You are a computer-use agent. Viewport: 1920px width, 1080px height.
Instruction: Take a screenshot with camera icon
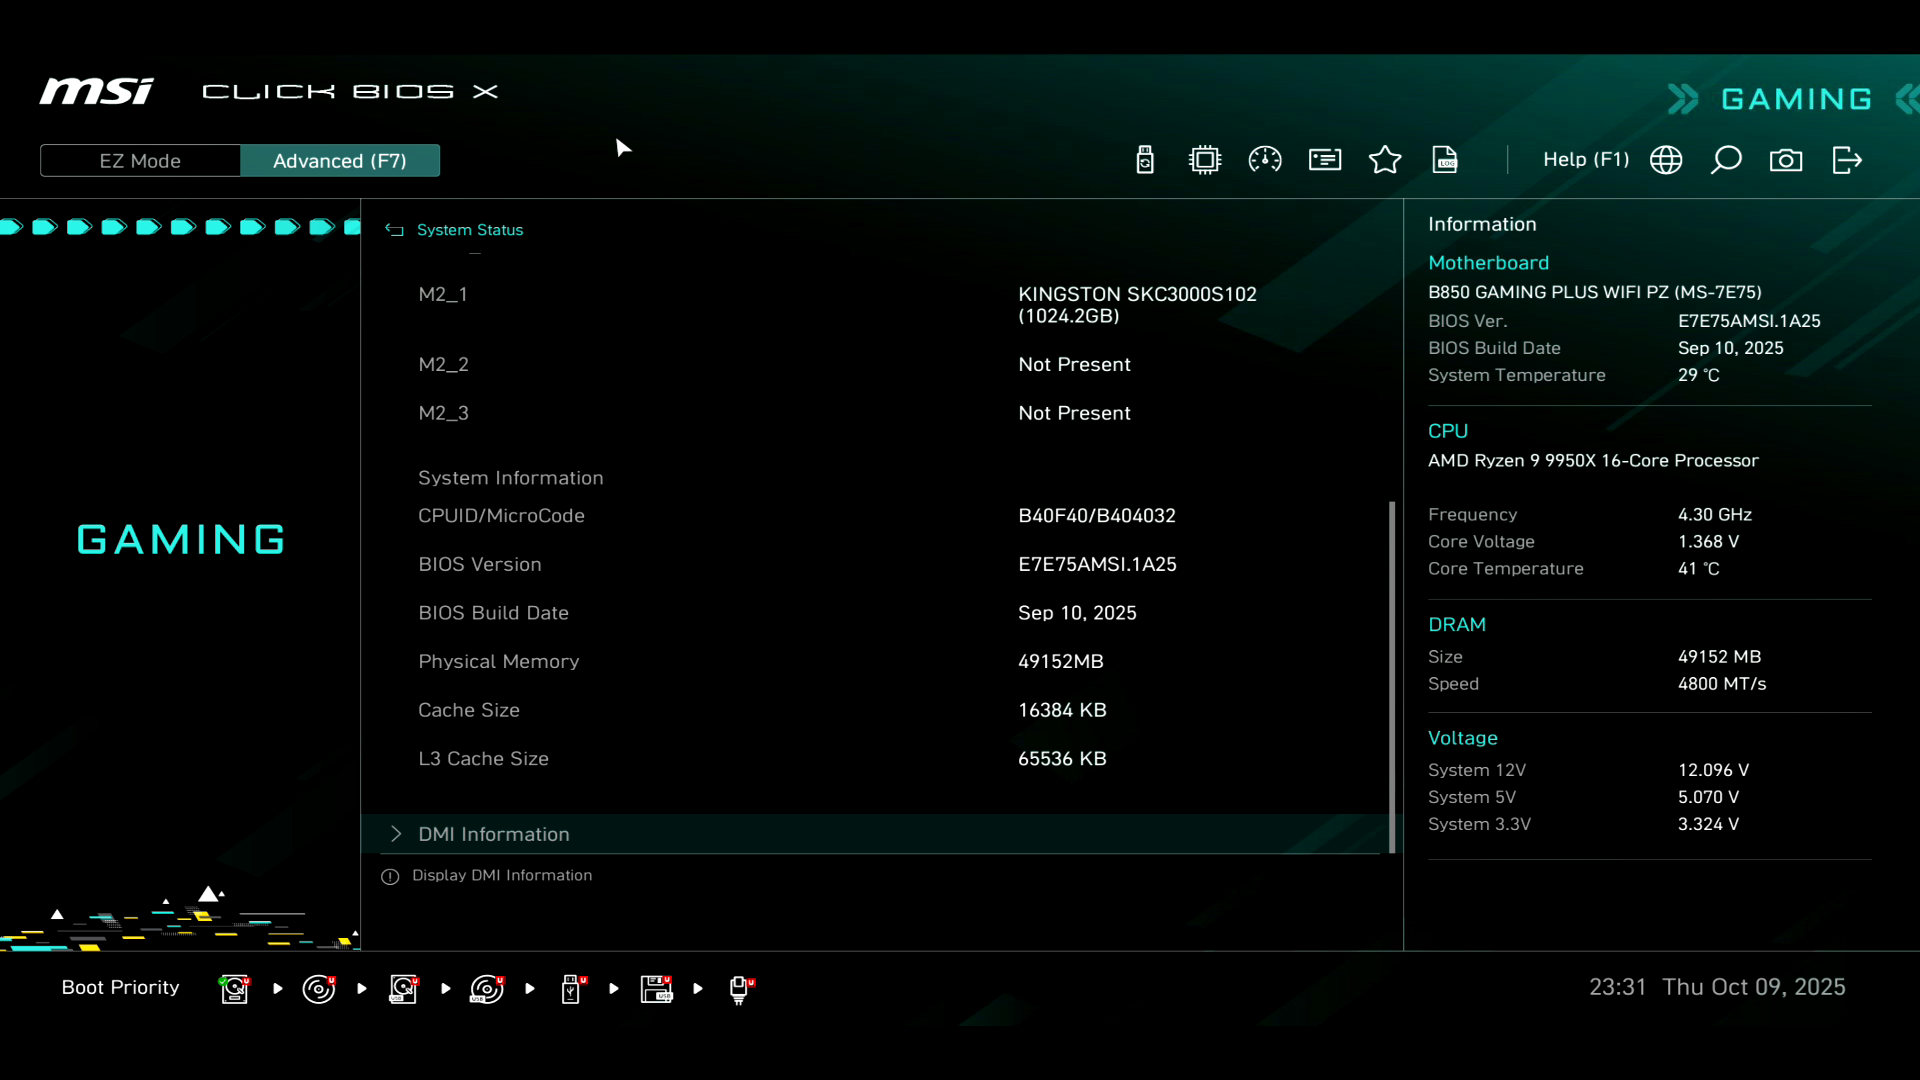coord(1786,160)
